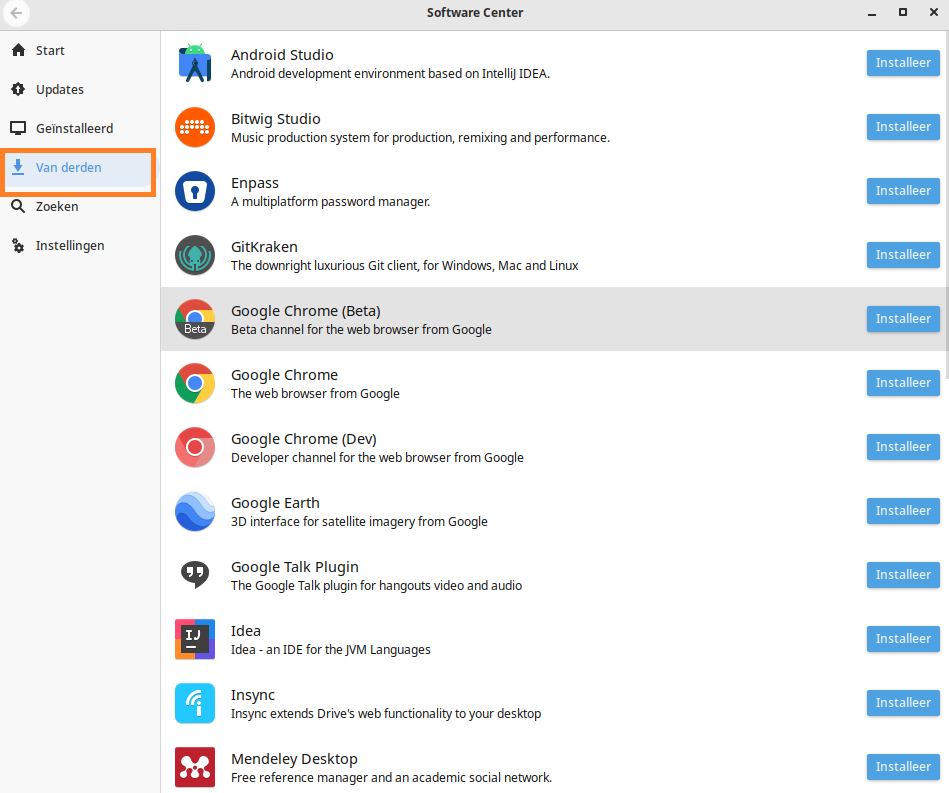Click the Updates gear icon

click(19, 90)
